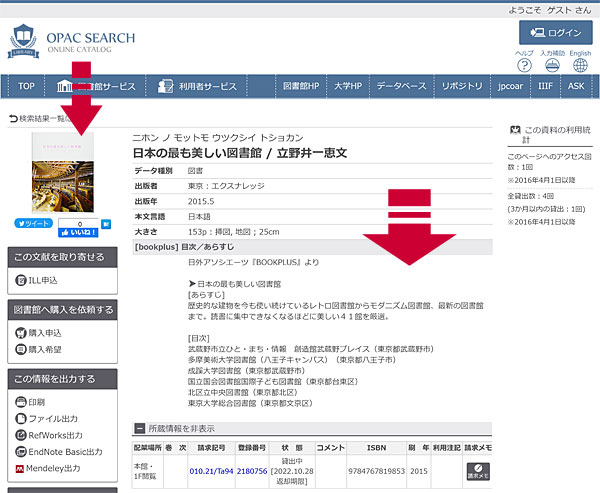
Task: Click the この情報を出力する panel header
Action: [x=62, y=379]
